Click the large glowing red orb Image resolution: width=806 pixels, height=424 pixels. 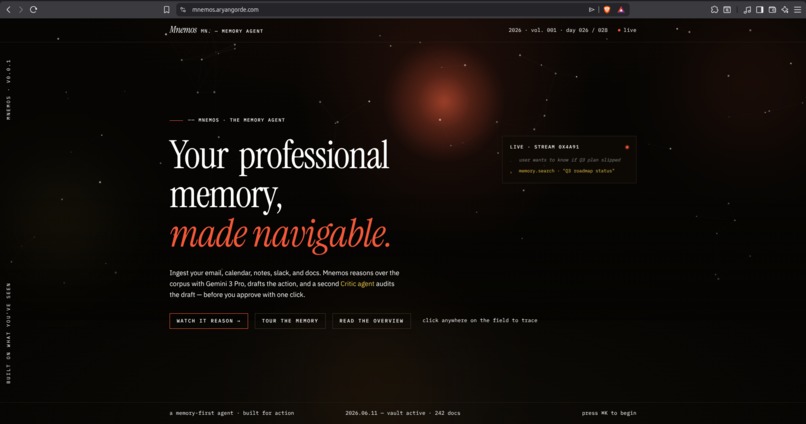(x=443, y=101)
